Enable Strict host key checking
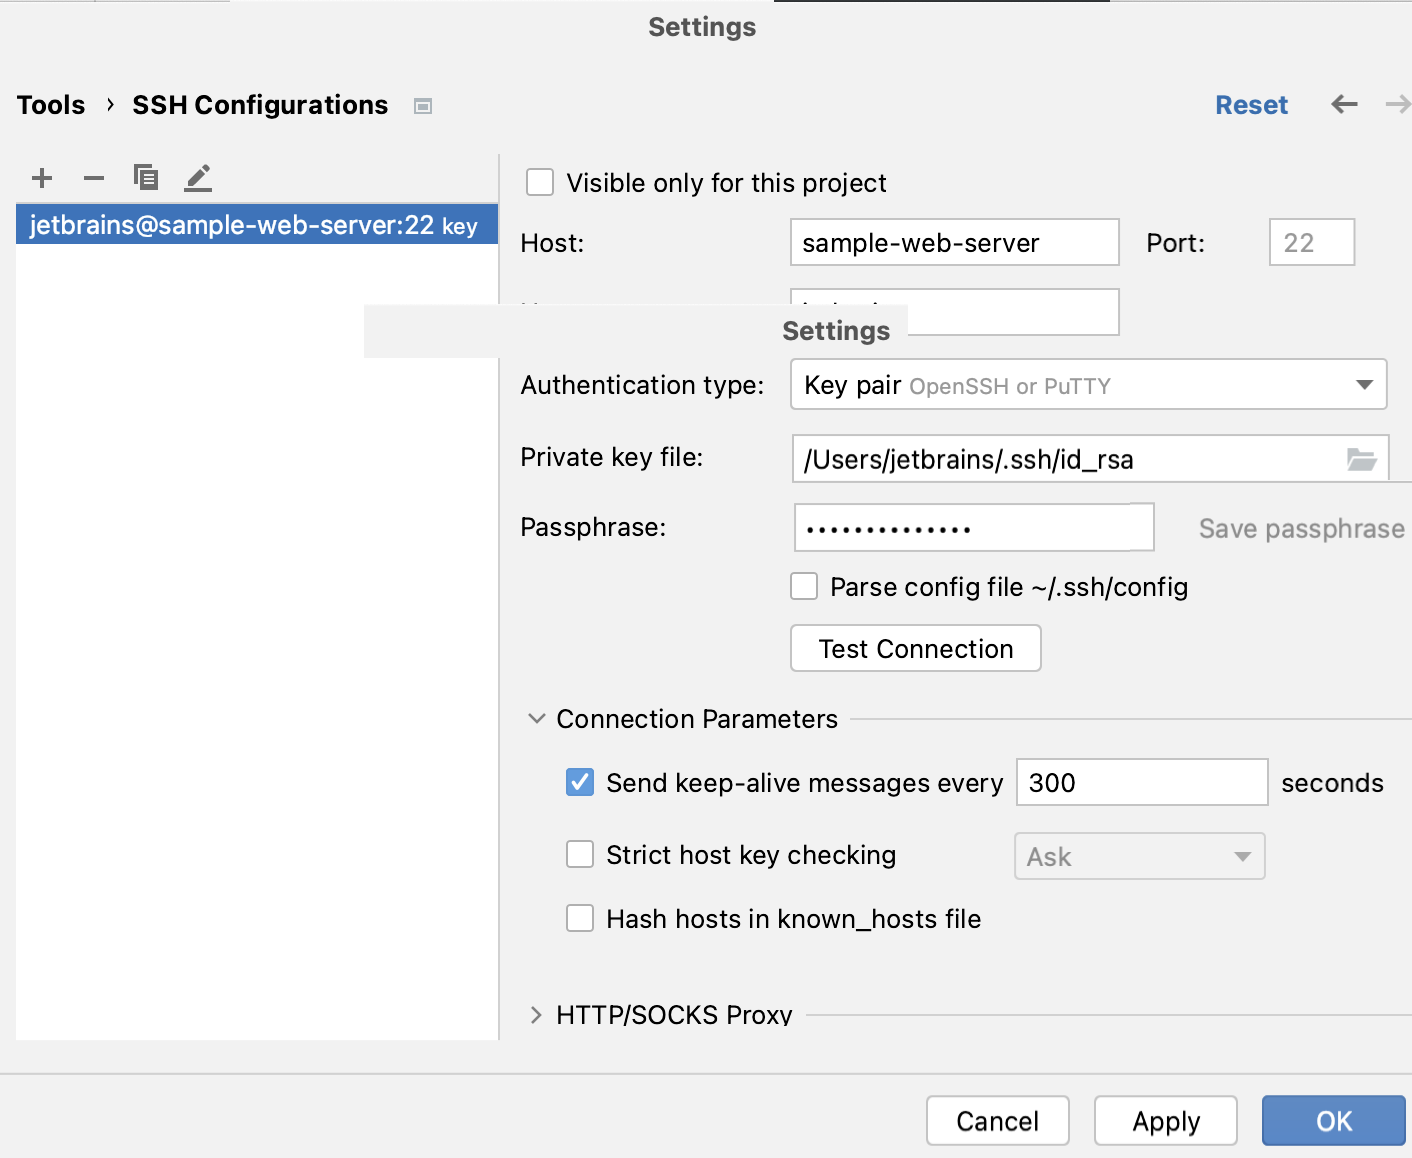The height and width of the screenshot is (1158, 1412). tap(580, 855)
